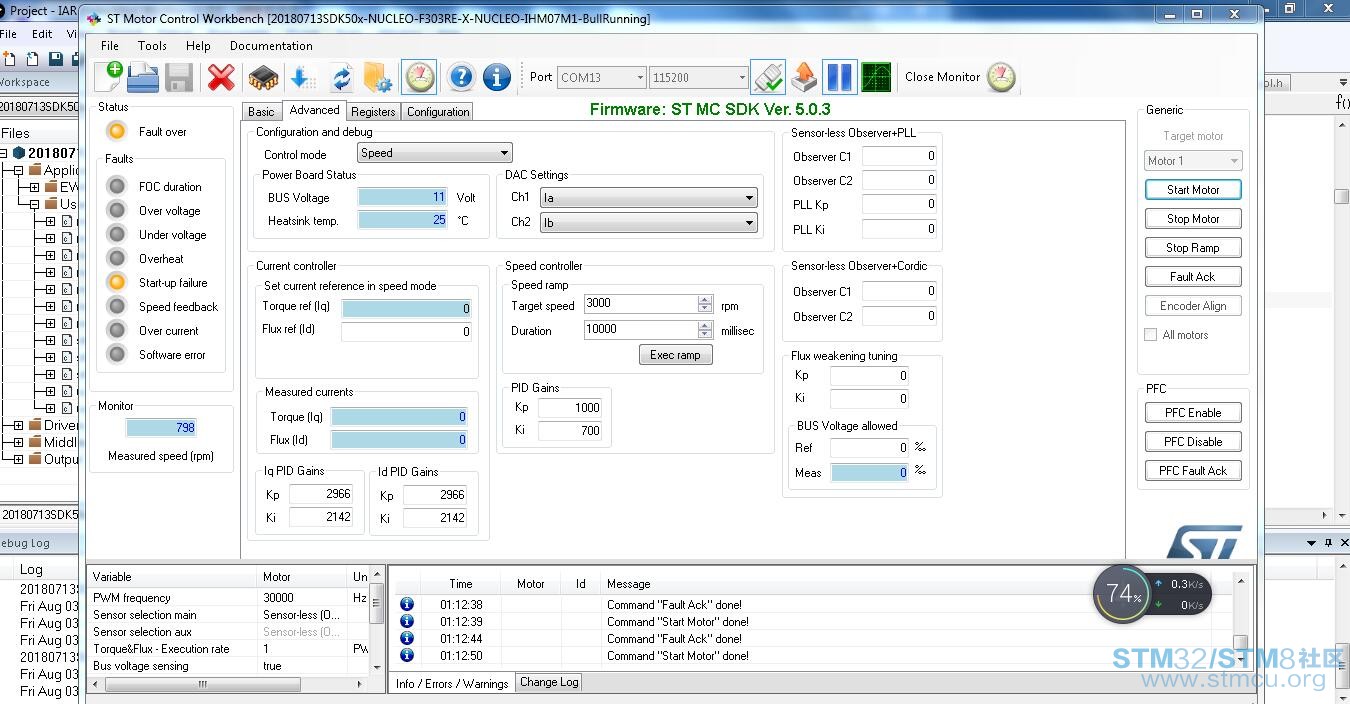The image size is (1350, 704).
Task: Create a new project with the toolbar icon
Action: pyautogui.click(x=108, y=76)
